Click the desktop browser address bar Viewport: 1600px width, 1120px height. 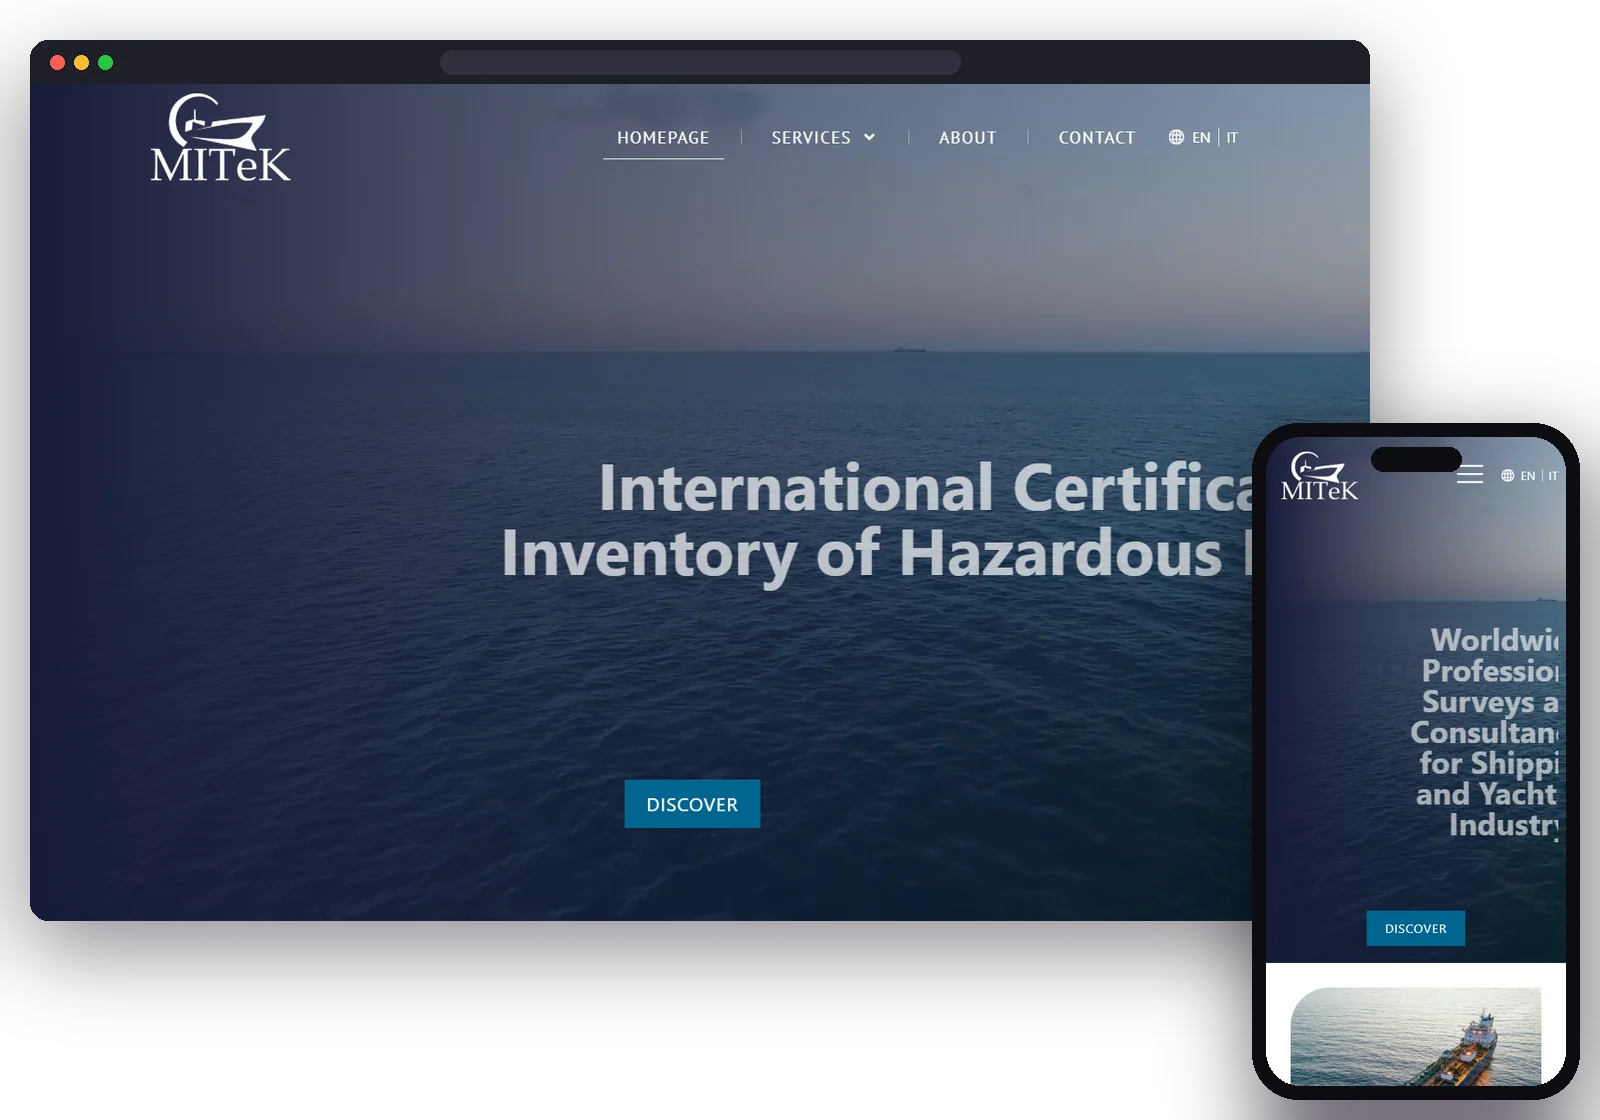(700, 63)
